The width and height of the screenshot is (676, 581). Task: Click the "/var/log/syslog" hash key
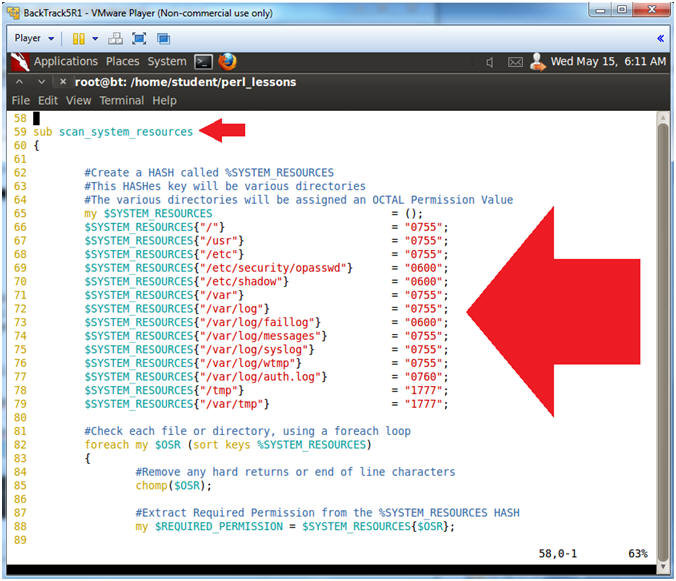click(x=254, y=350)
